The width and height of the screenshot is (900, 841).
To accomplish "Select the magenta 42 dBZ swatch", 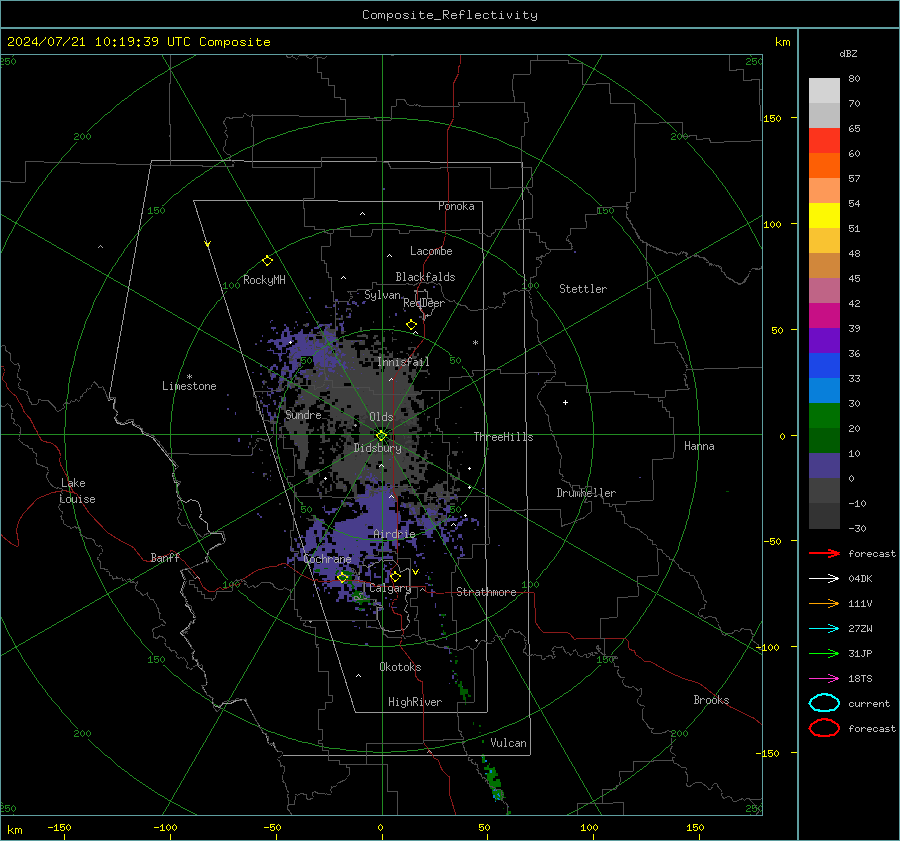I will tap(824, 315).
